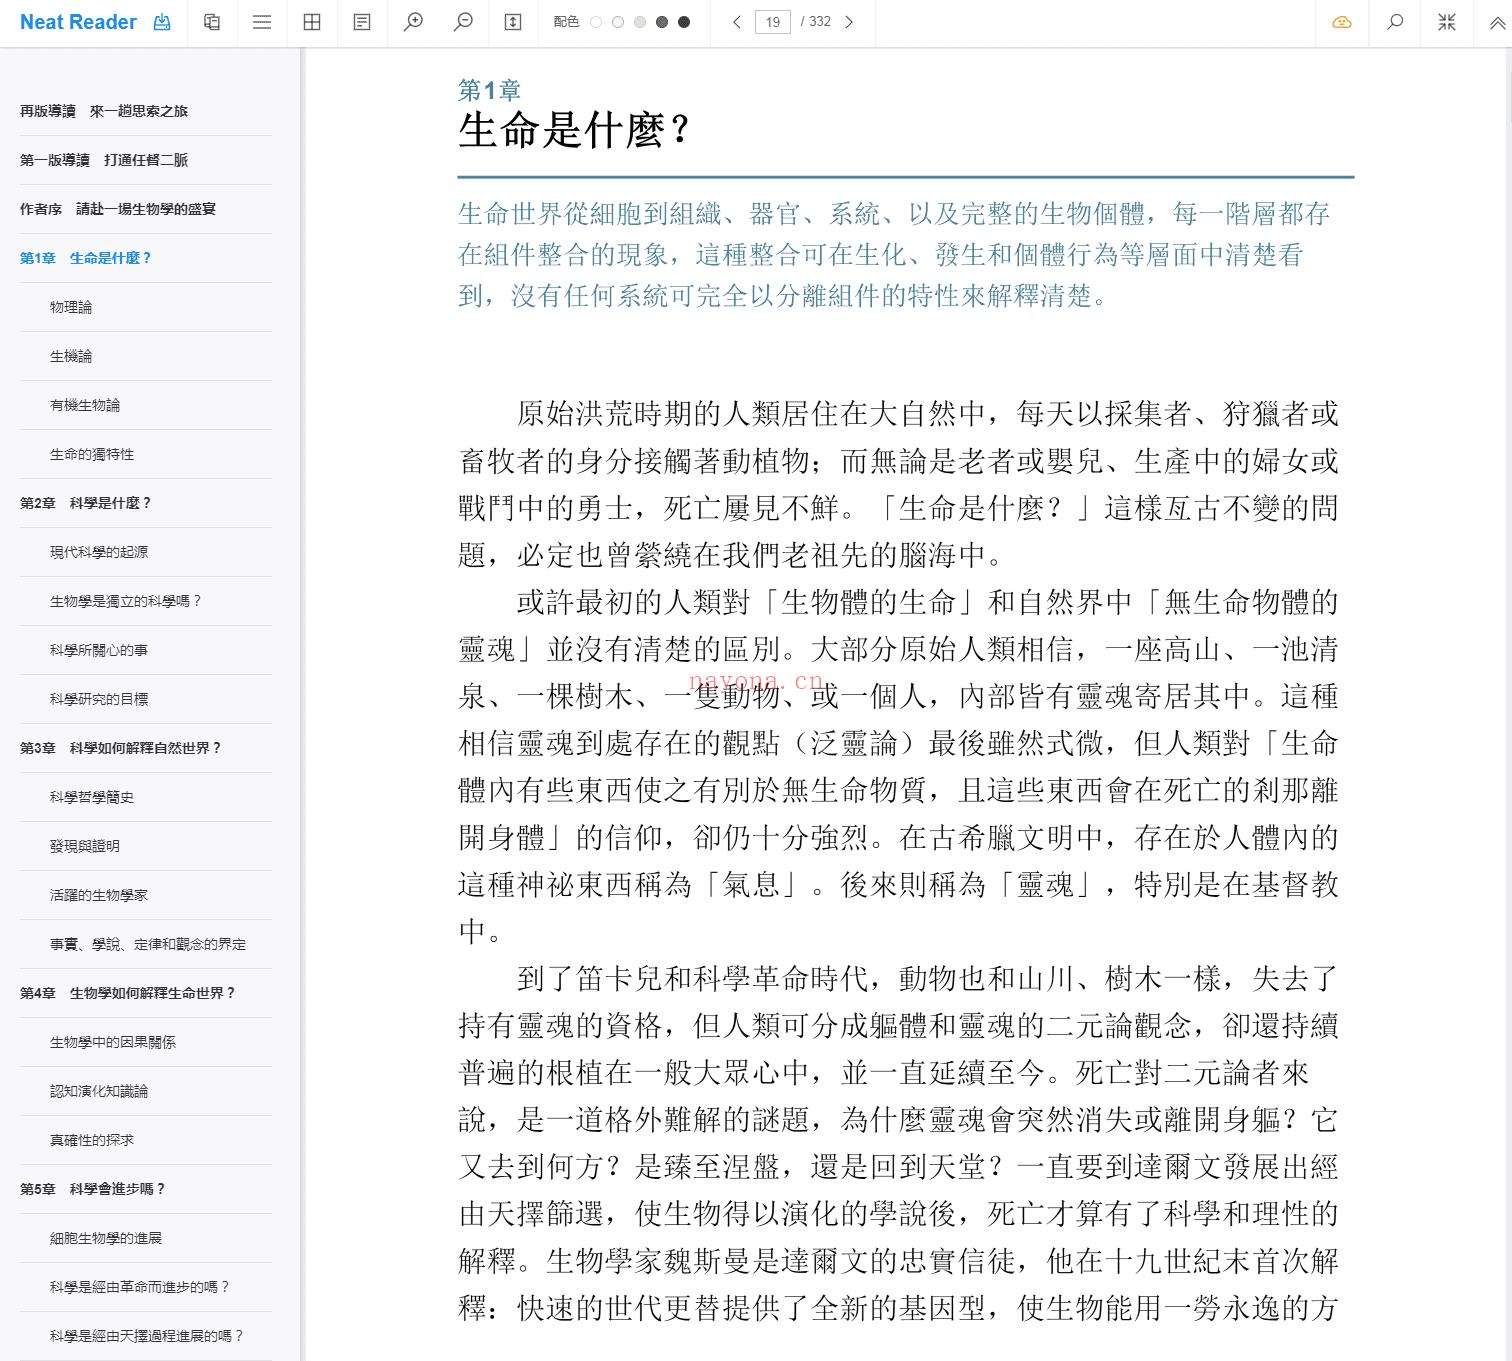Go to next page with right arrow

849,22
